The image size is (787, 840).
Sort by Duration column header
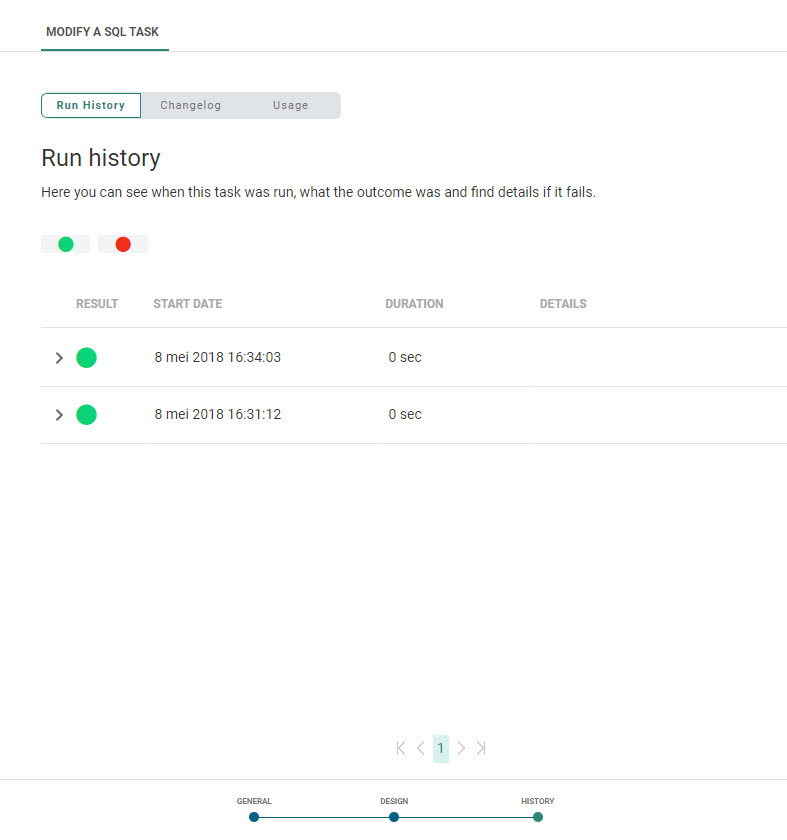414,304
